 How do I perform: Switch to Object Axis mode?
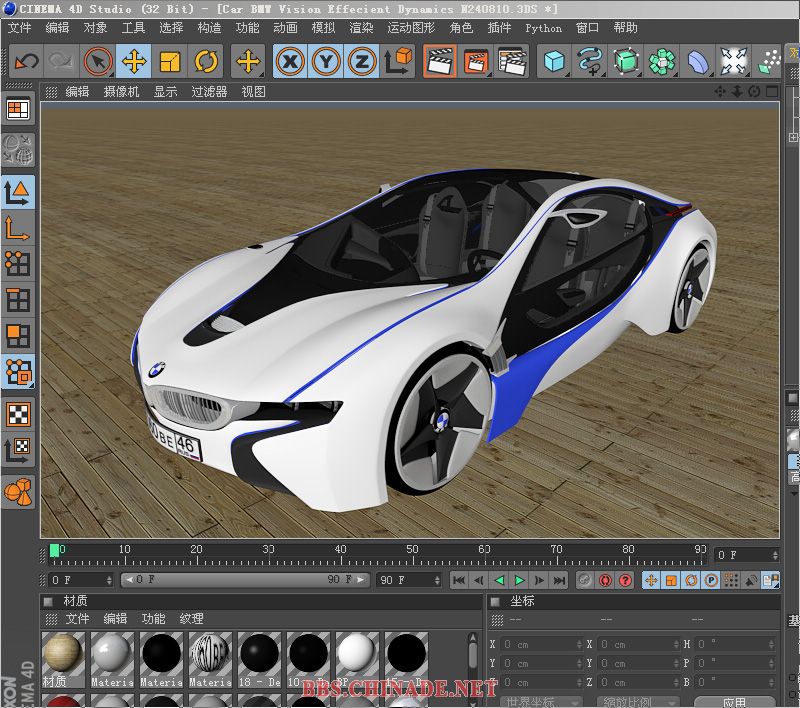[x=18, y=229]
